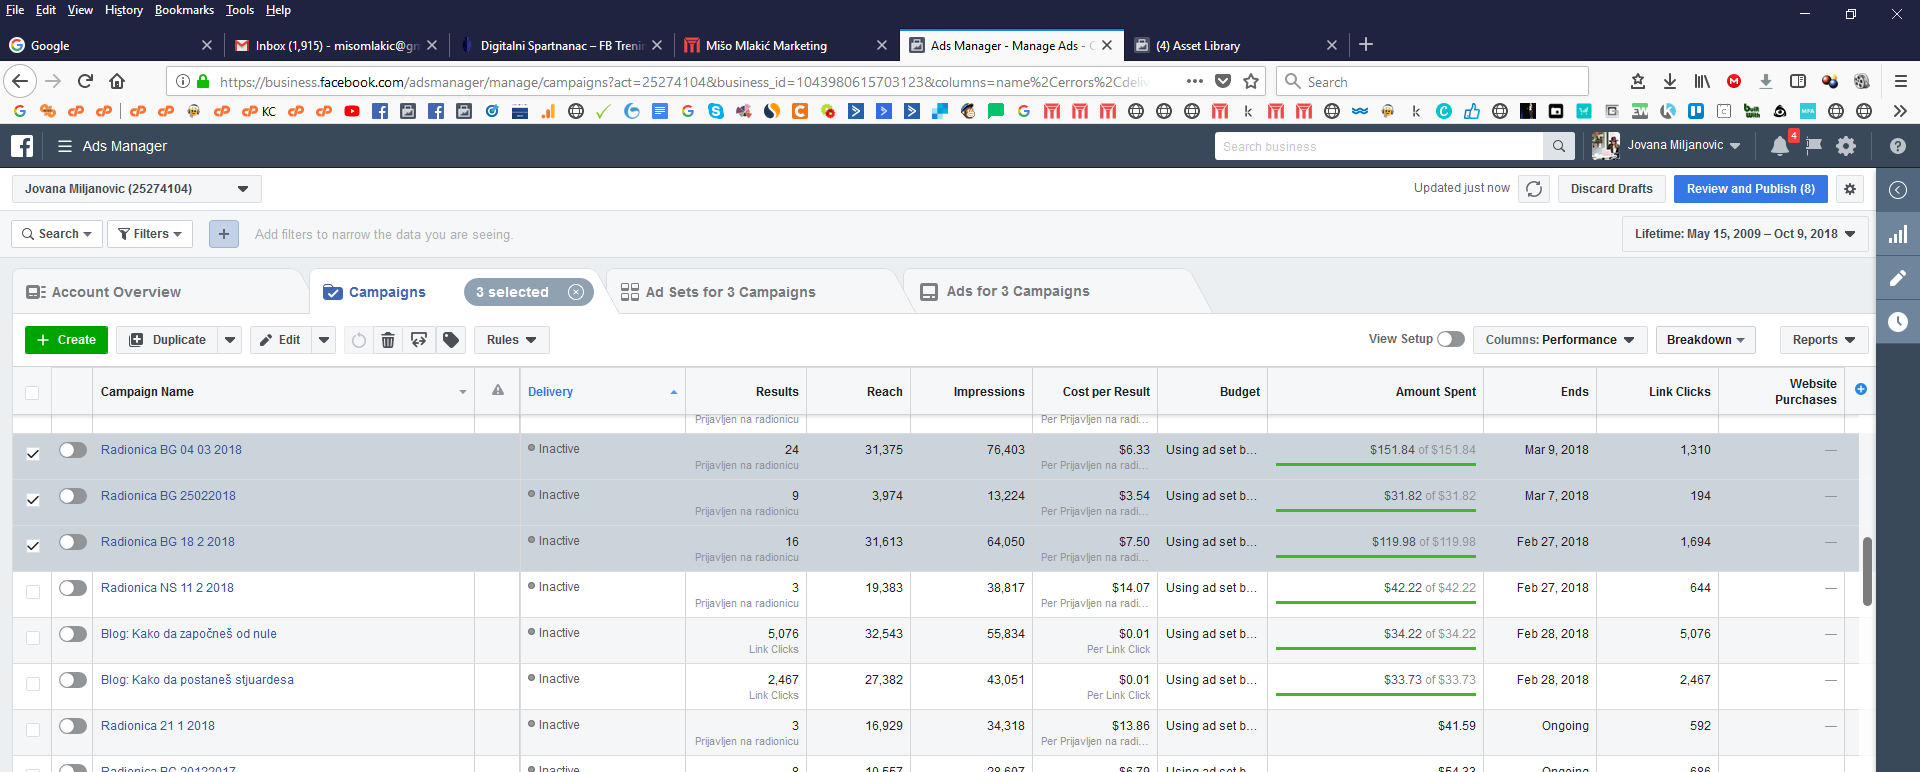Open the history clock icon in side rail

[1898, 322]
